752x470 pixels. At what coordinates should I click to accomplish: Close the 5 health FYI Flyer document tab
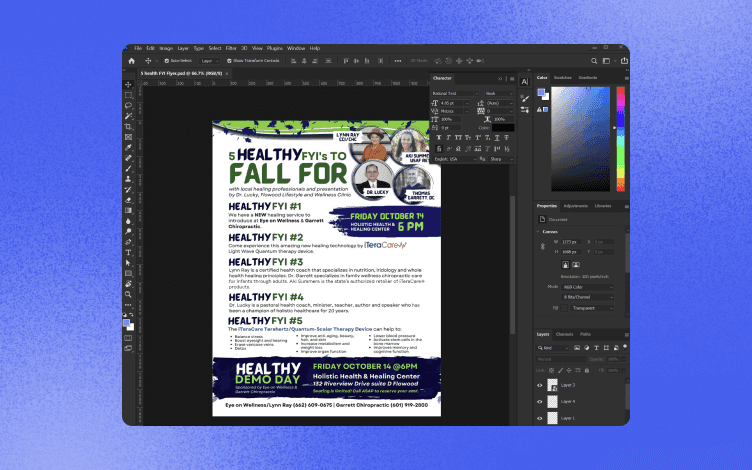(x=227, y=73)
